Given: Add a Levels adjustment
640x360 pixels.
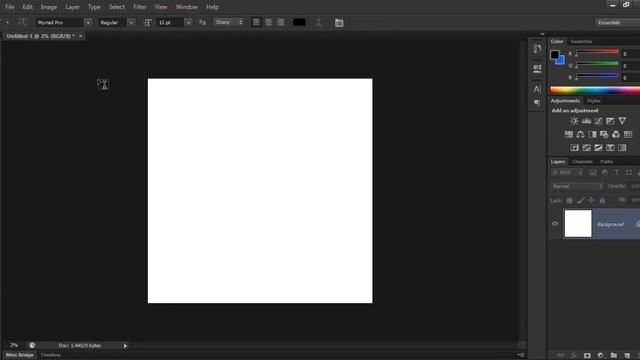Looking at the screenshot, I should pyautogui.click(x=586, y=121).
